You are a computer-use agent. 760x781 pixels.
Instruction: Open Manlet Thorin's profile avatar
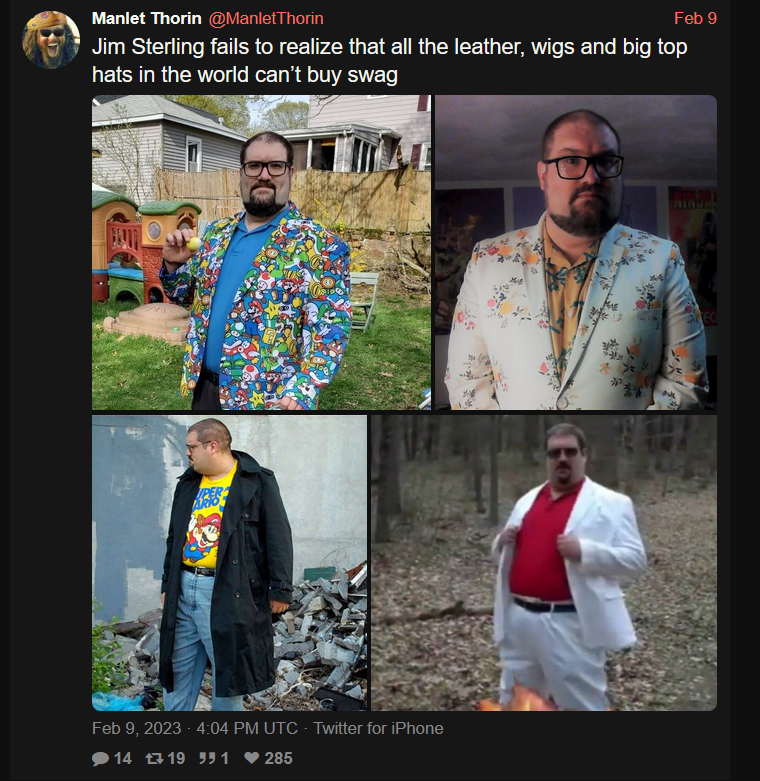tap(51, 40)
